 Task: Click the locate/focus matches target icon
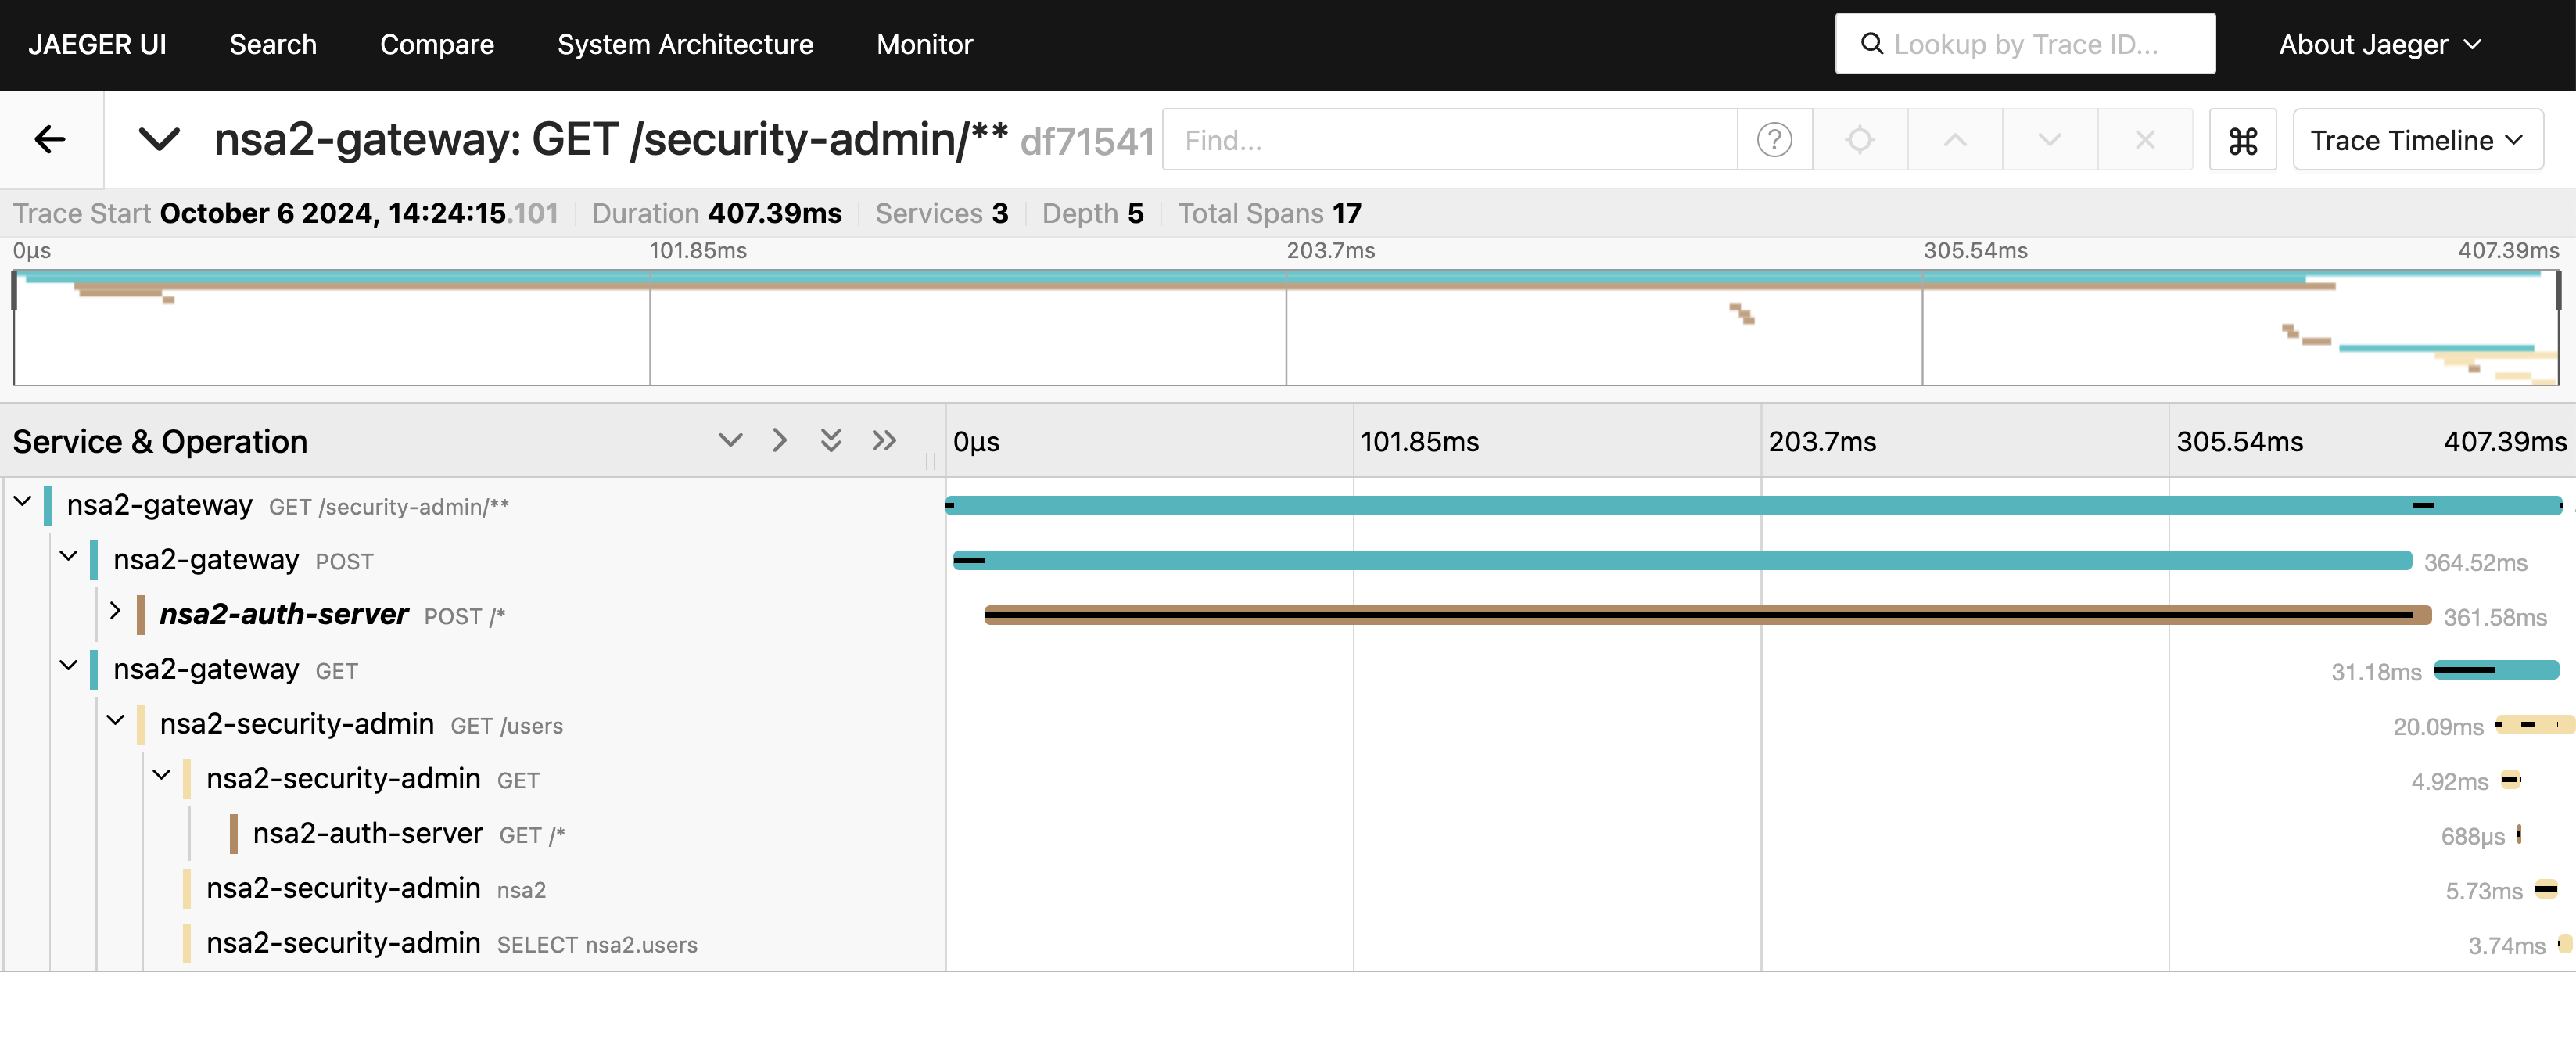pyautogui.click(x=1859, y=140)
